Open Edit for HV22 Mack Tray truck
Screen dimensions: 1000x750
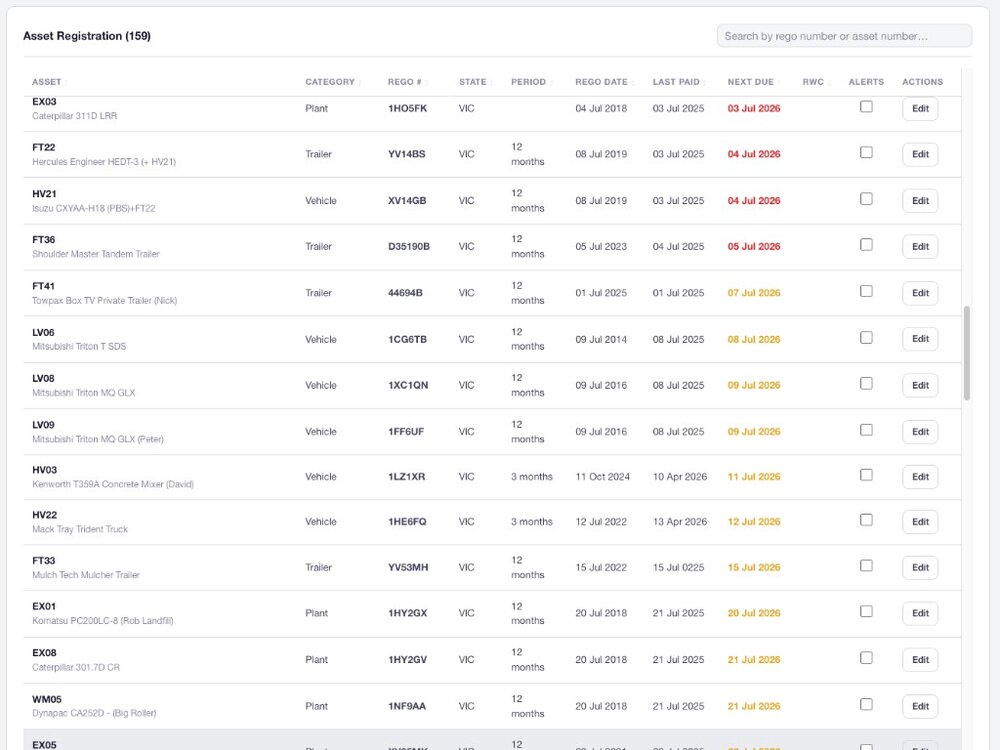tap(920, 522)
